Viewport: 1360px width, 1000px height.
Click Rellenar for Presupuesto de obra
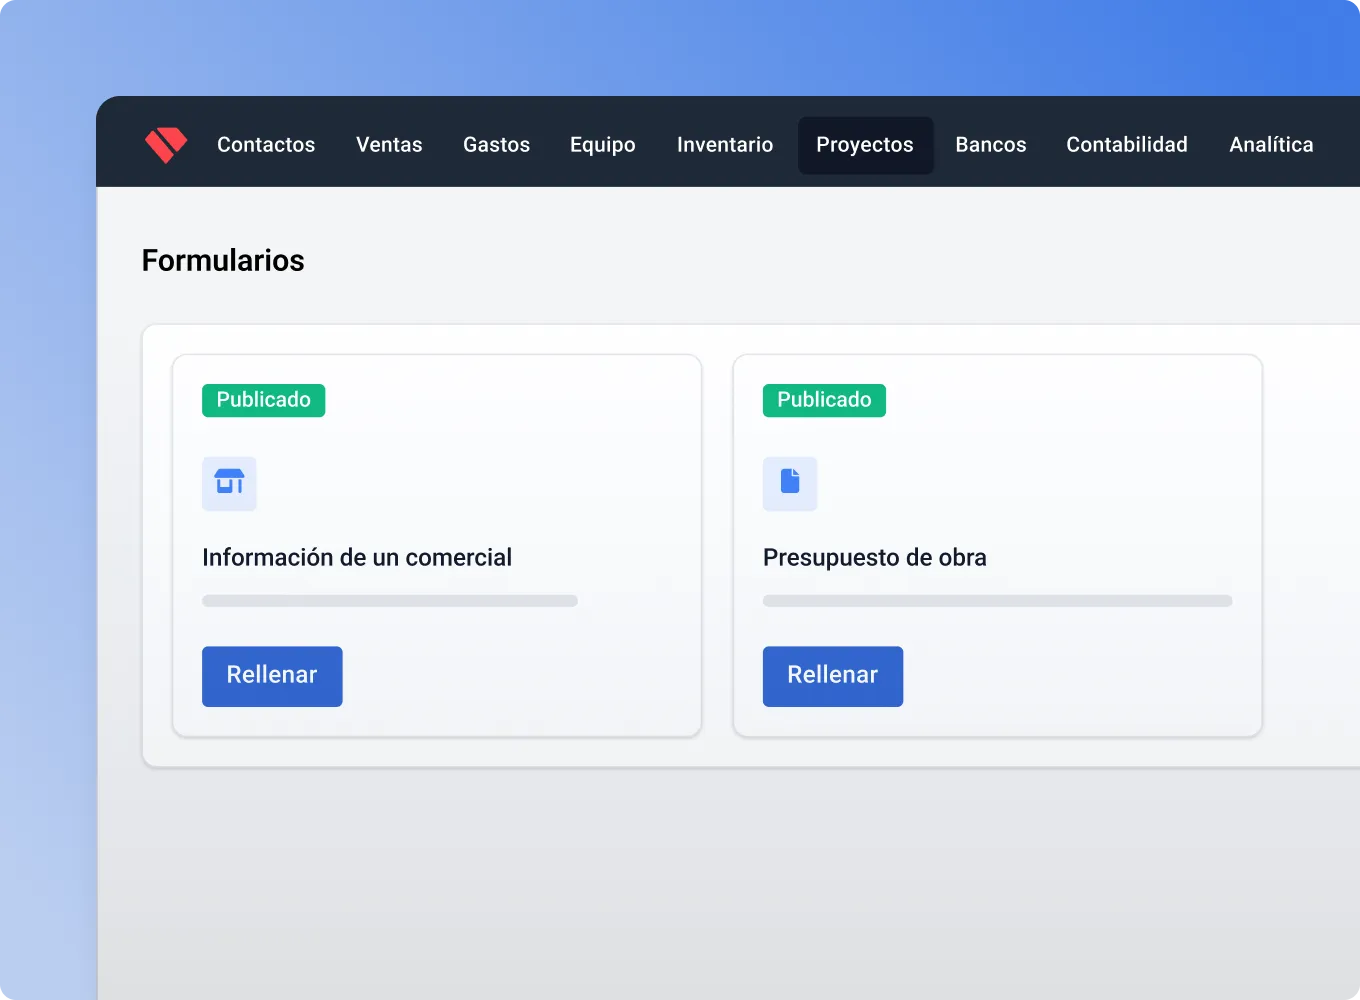[833, 676]
